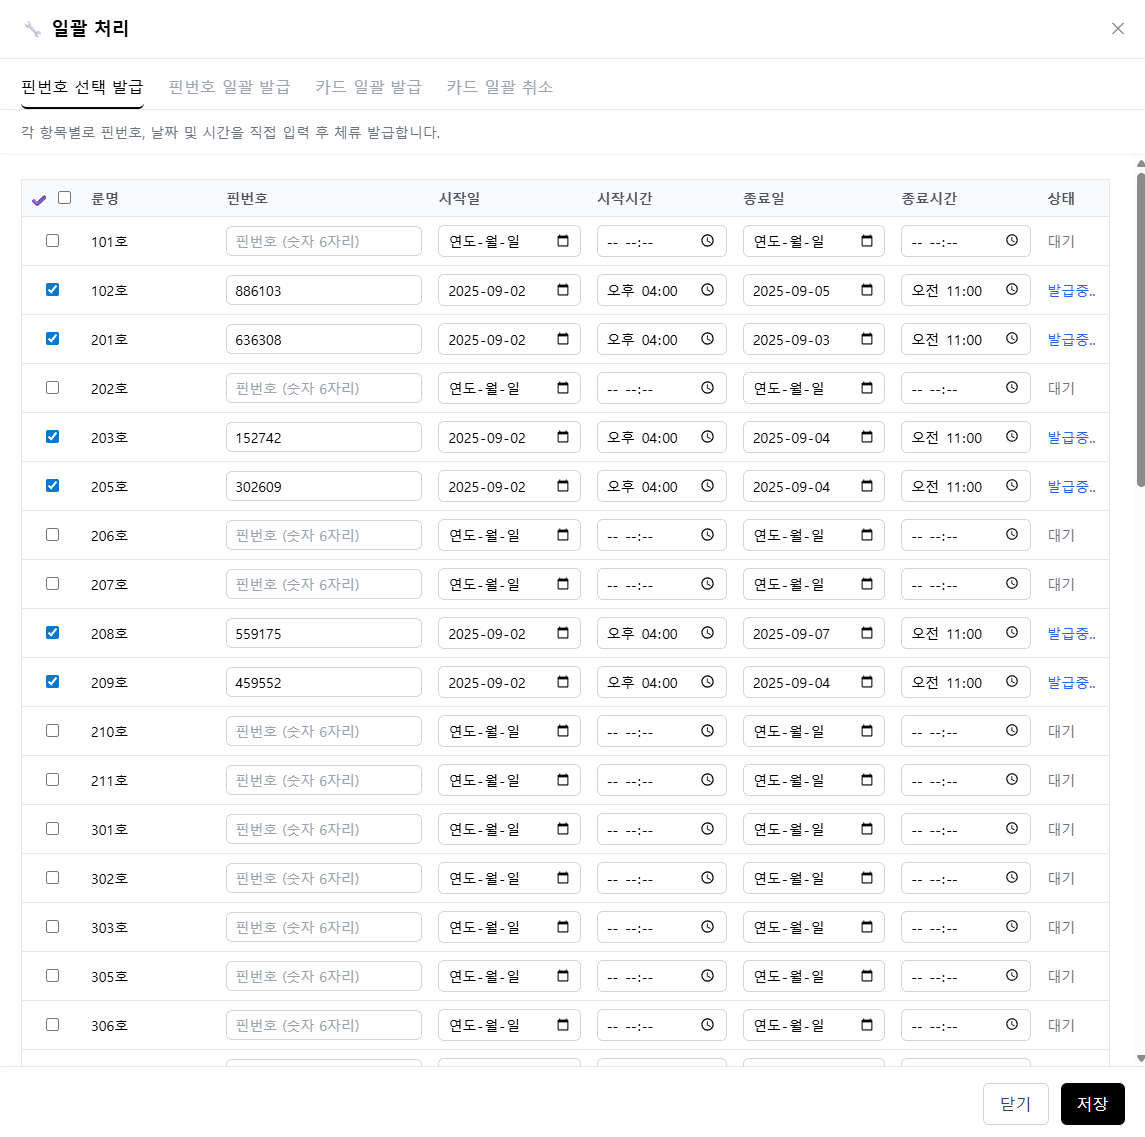Click the 207호 PIN number input field
Screen dimensions: 1145x1137
pyautogui.click(x=323, y=584)
